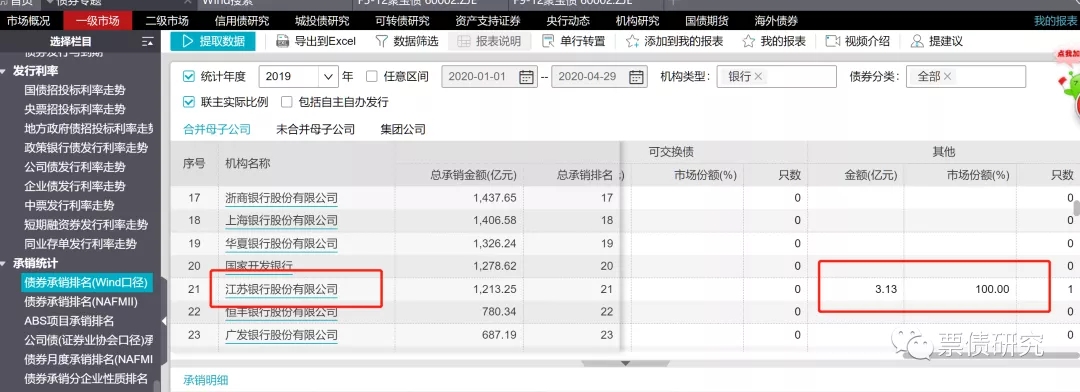
Task: Uncheck the 统计年度 checkbox
Action: tap(189, 76)
